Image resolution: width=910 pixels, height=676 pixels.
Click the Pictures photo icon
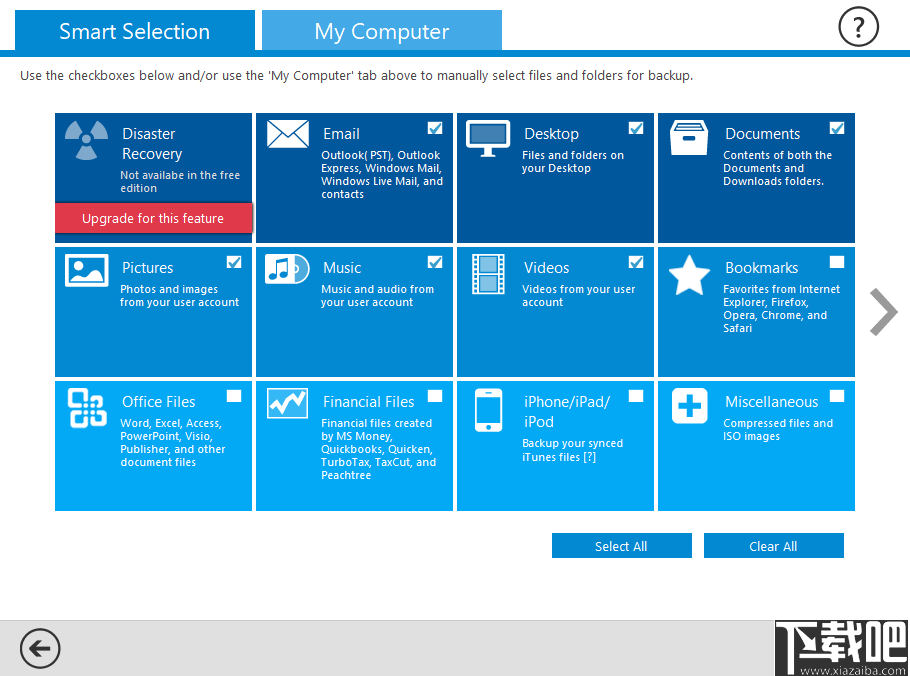tap(86, 270)
